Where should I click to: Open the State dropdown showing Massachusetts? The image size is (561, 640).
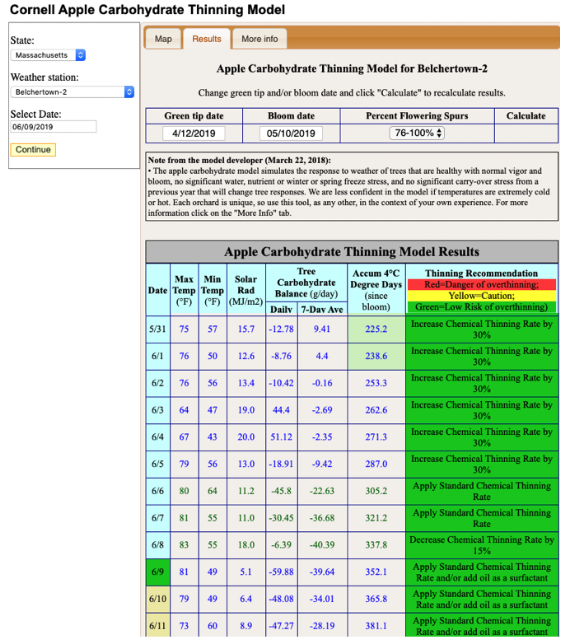pos(48,55)
